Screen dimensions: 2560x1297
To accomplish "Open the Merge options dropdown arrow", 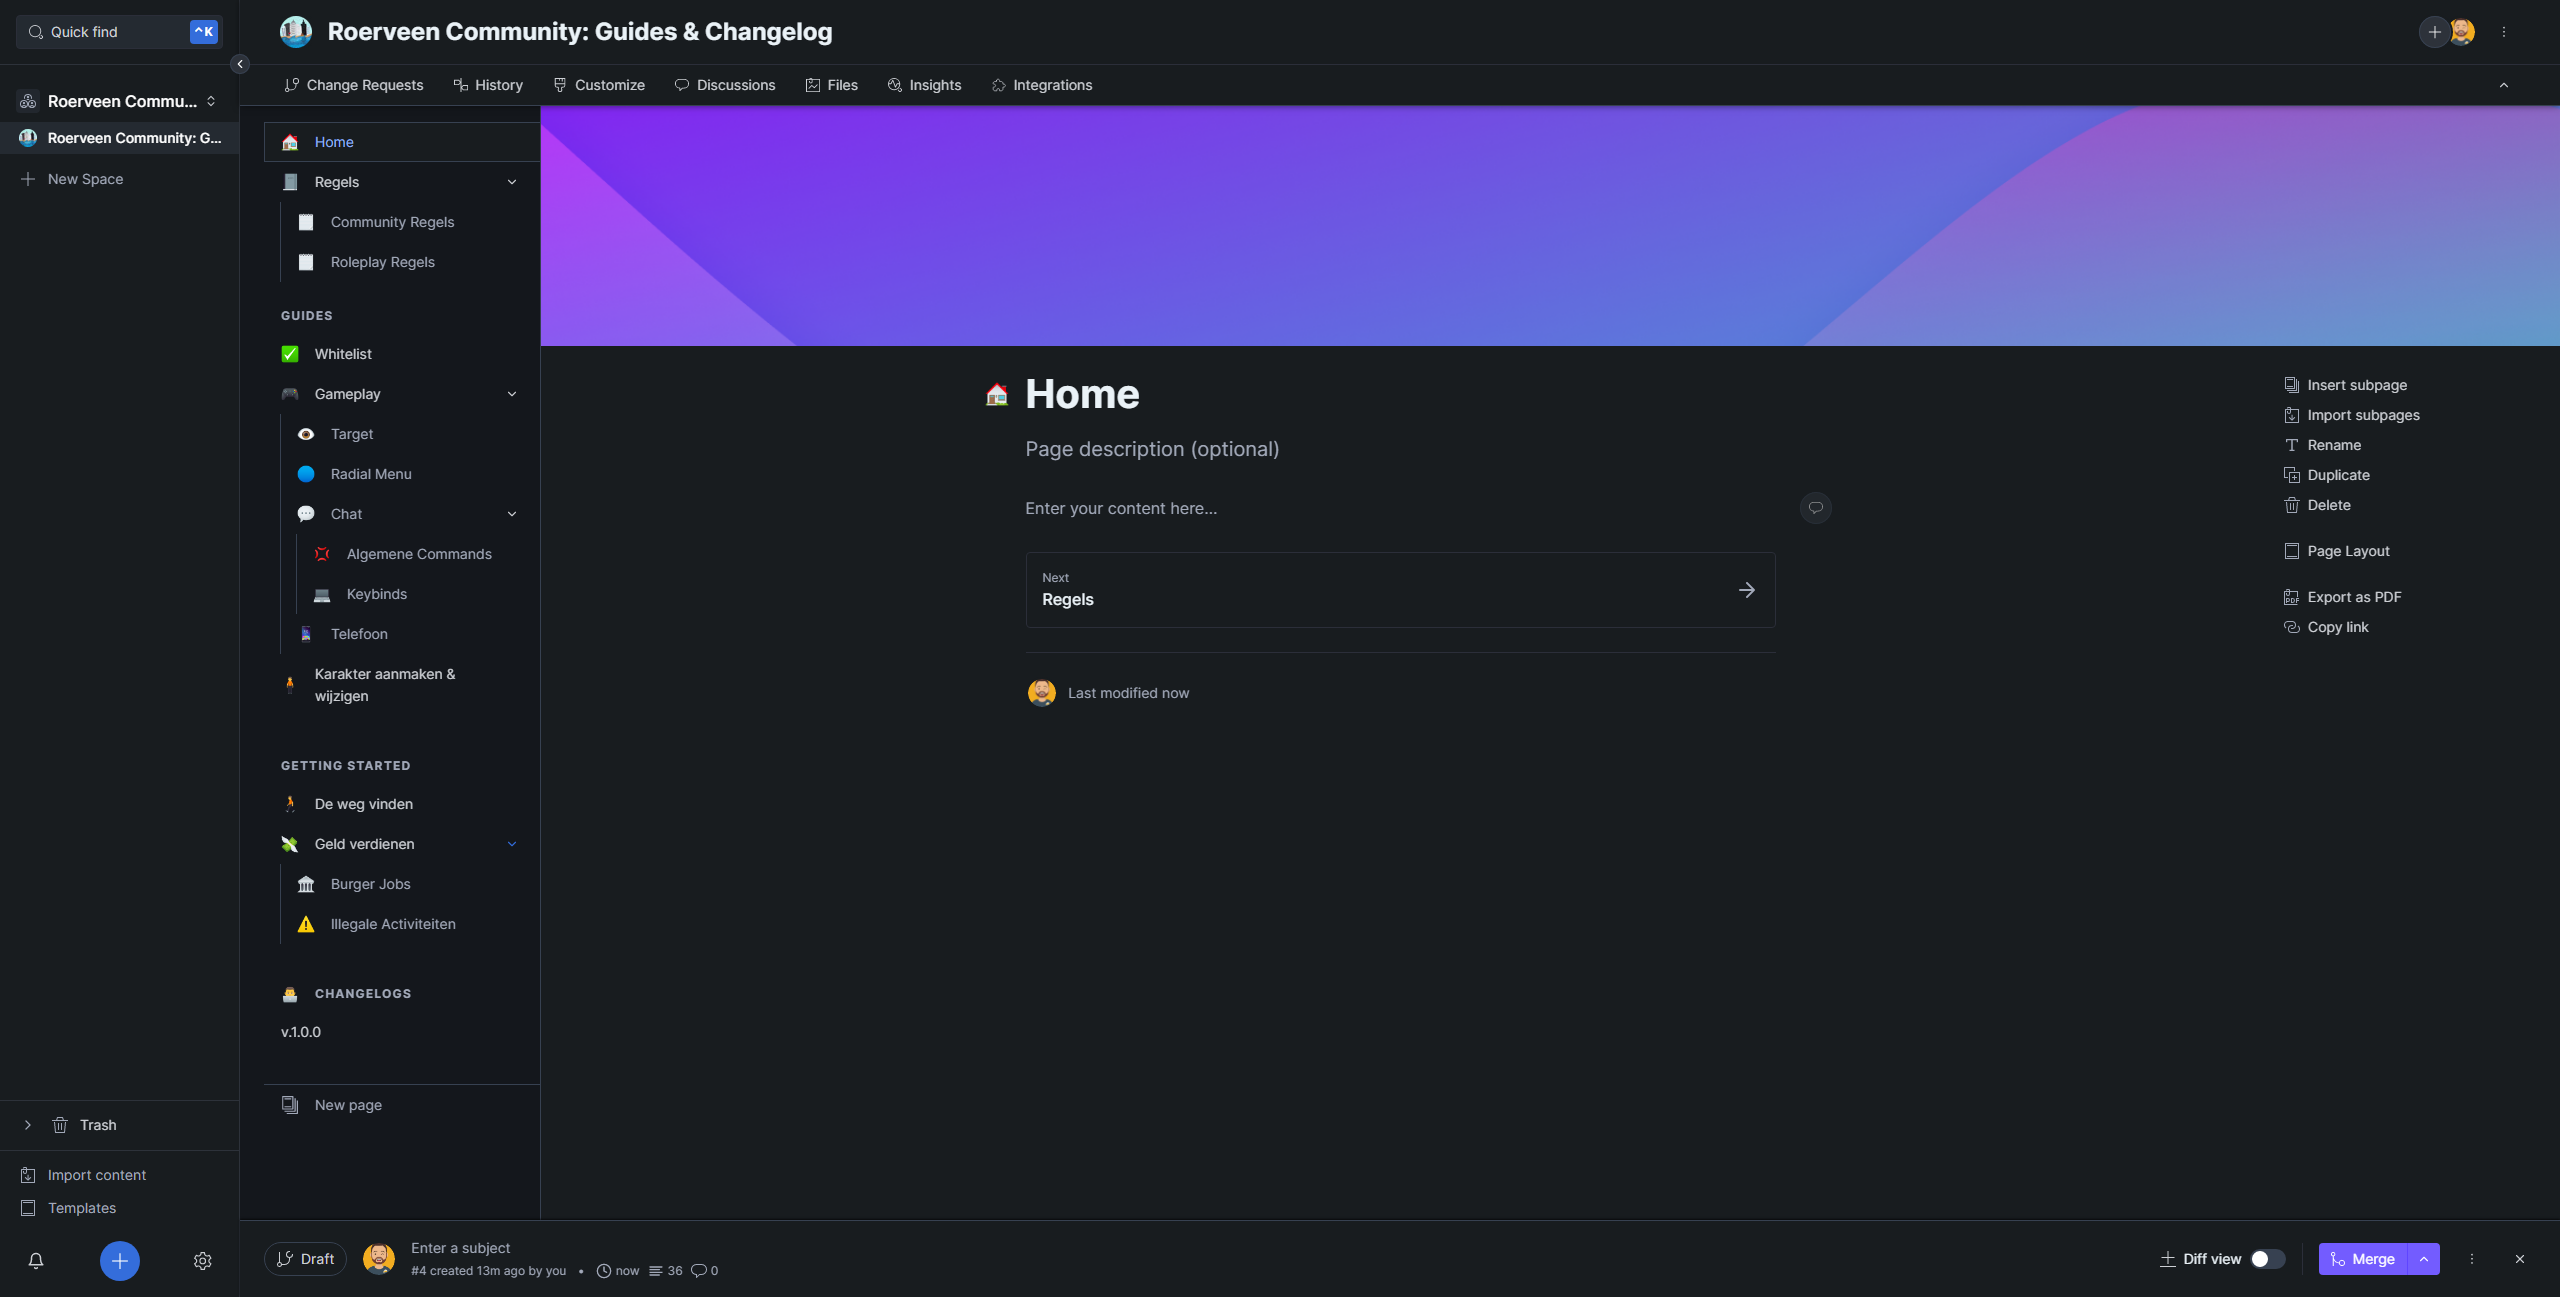I will 2424,1259.
